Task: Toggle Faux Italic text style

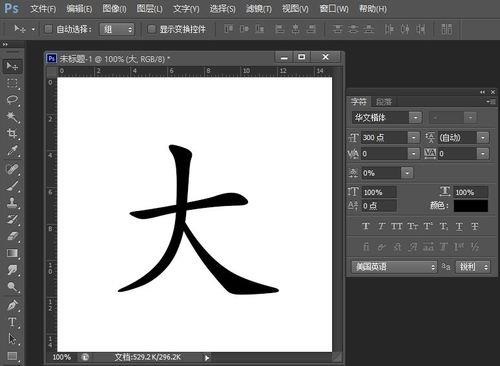Action: point(381,226)
